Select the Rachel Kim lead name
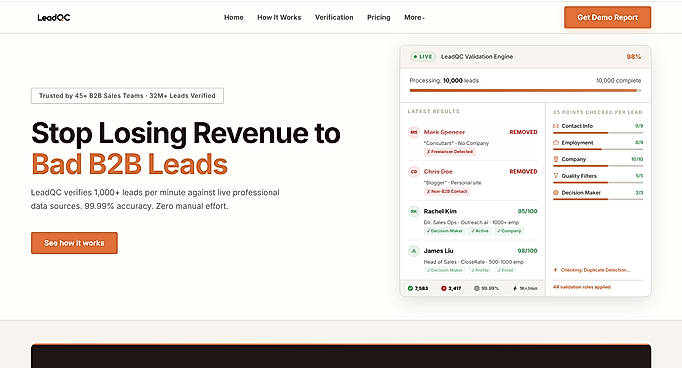Screen dimensions: 682x368 point(440,211)
